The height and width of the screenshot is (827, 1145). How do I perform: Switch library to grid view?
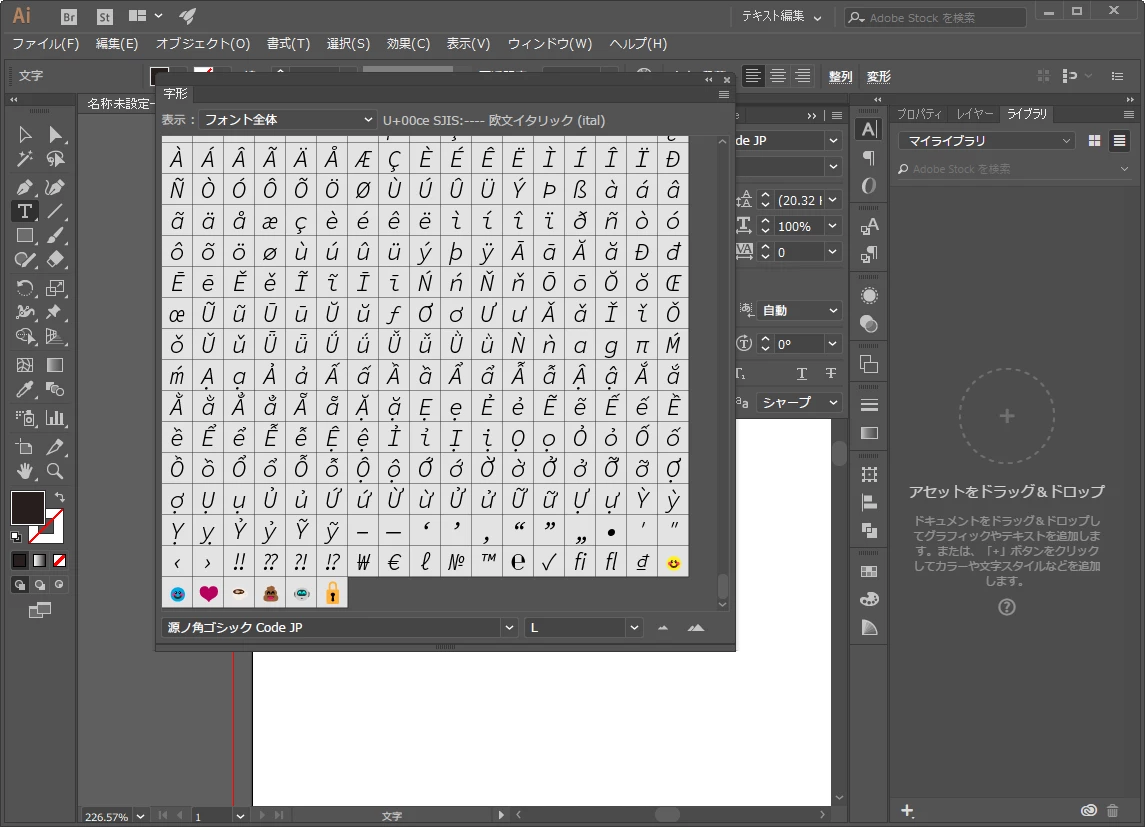1094,141
